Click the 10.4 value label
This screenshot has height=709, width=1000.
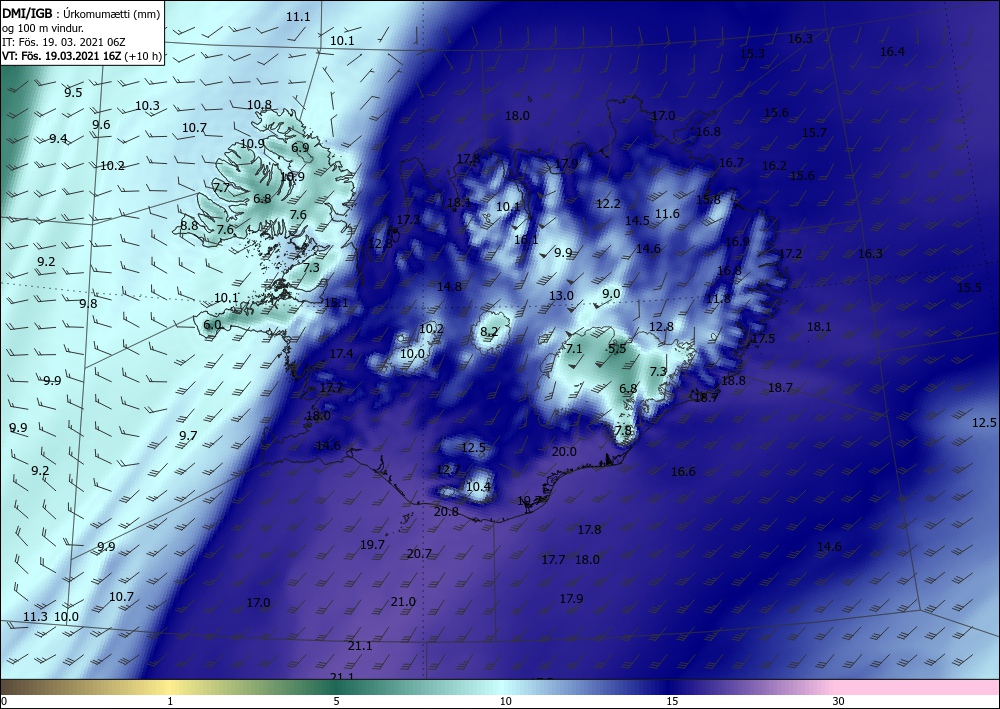pyautogui.click(x=478, y=487)
